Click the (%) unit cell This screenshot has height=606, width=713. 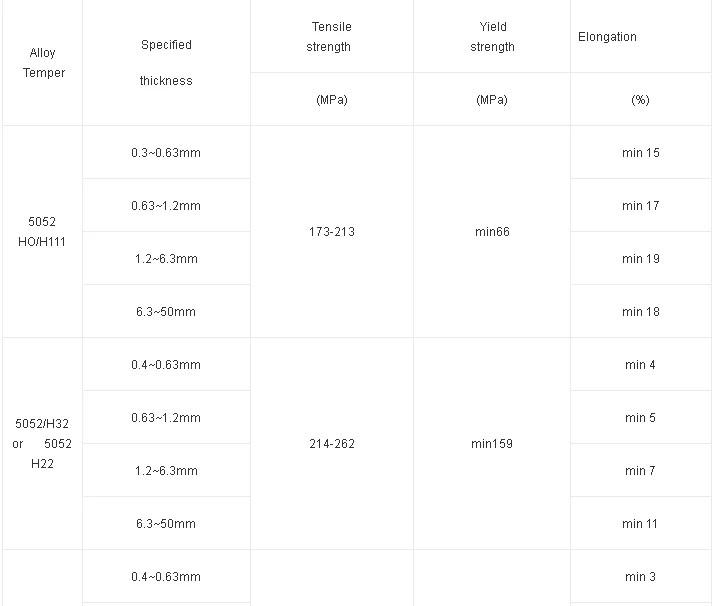click(640, 100)
